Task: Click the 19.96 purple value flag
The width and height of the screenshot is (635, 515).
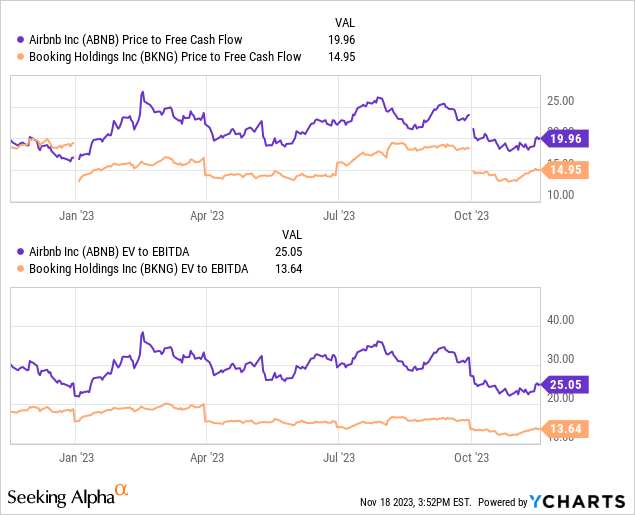Action: click(x=566, y=138)
